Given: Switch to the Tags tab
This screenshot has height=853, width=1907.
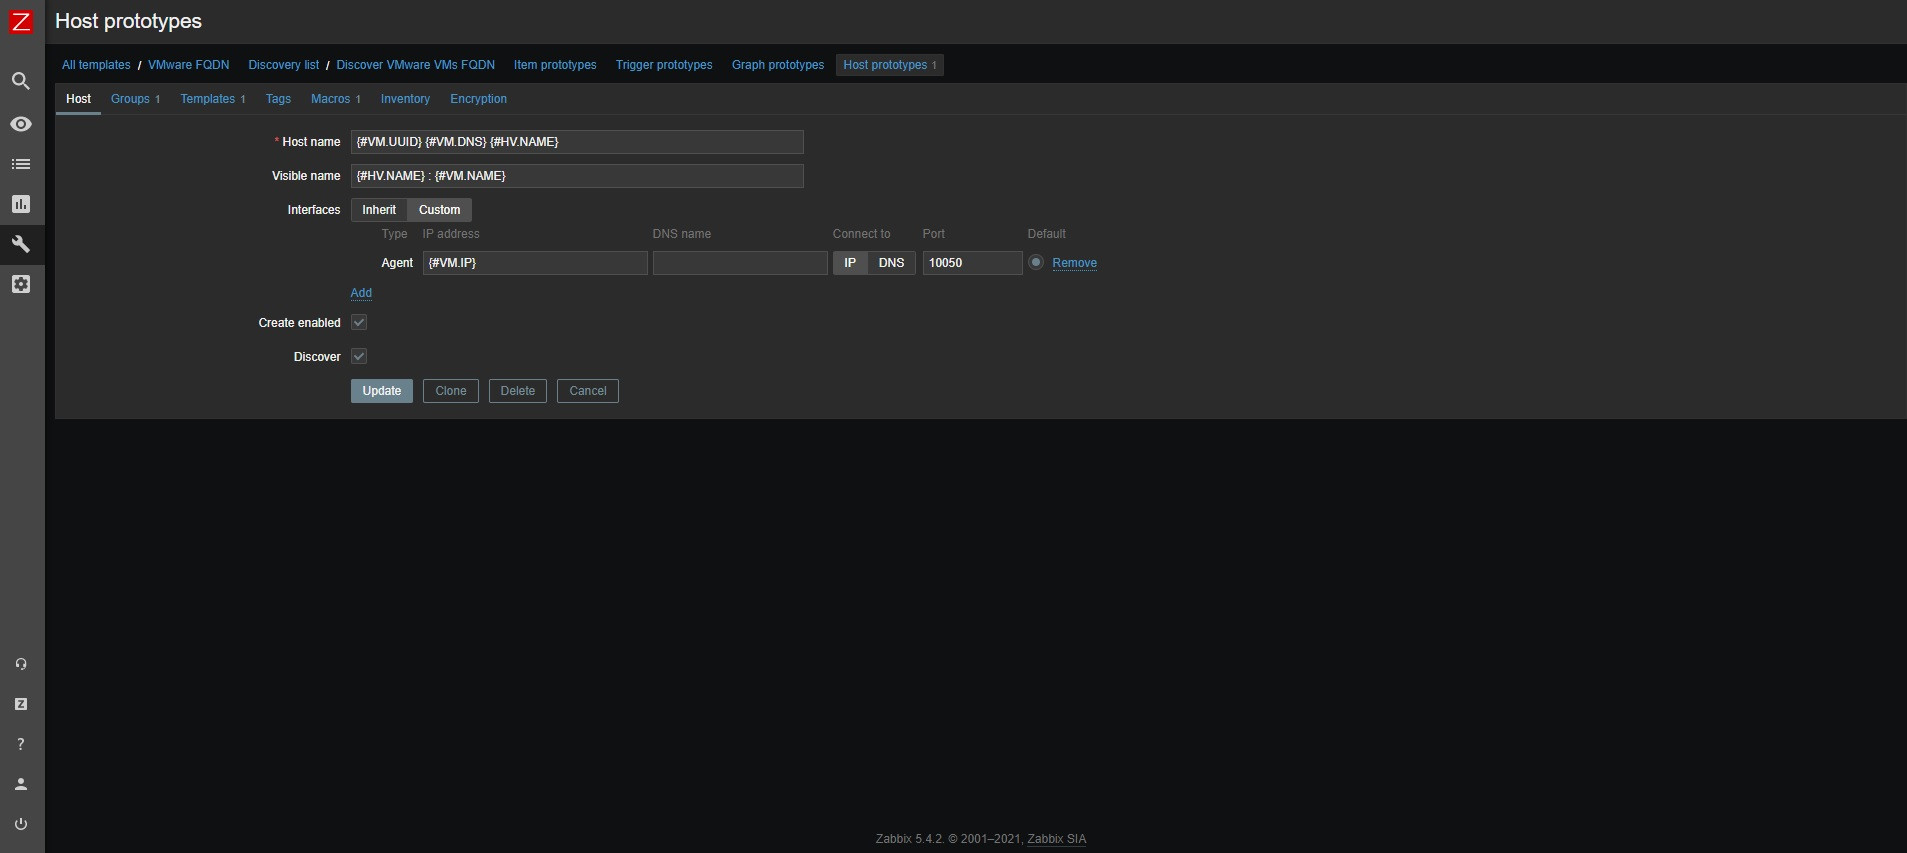Looking at the screenshot, I should click(278, 99).
